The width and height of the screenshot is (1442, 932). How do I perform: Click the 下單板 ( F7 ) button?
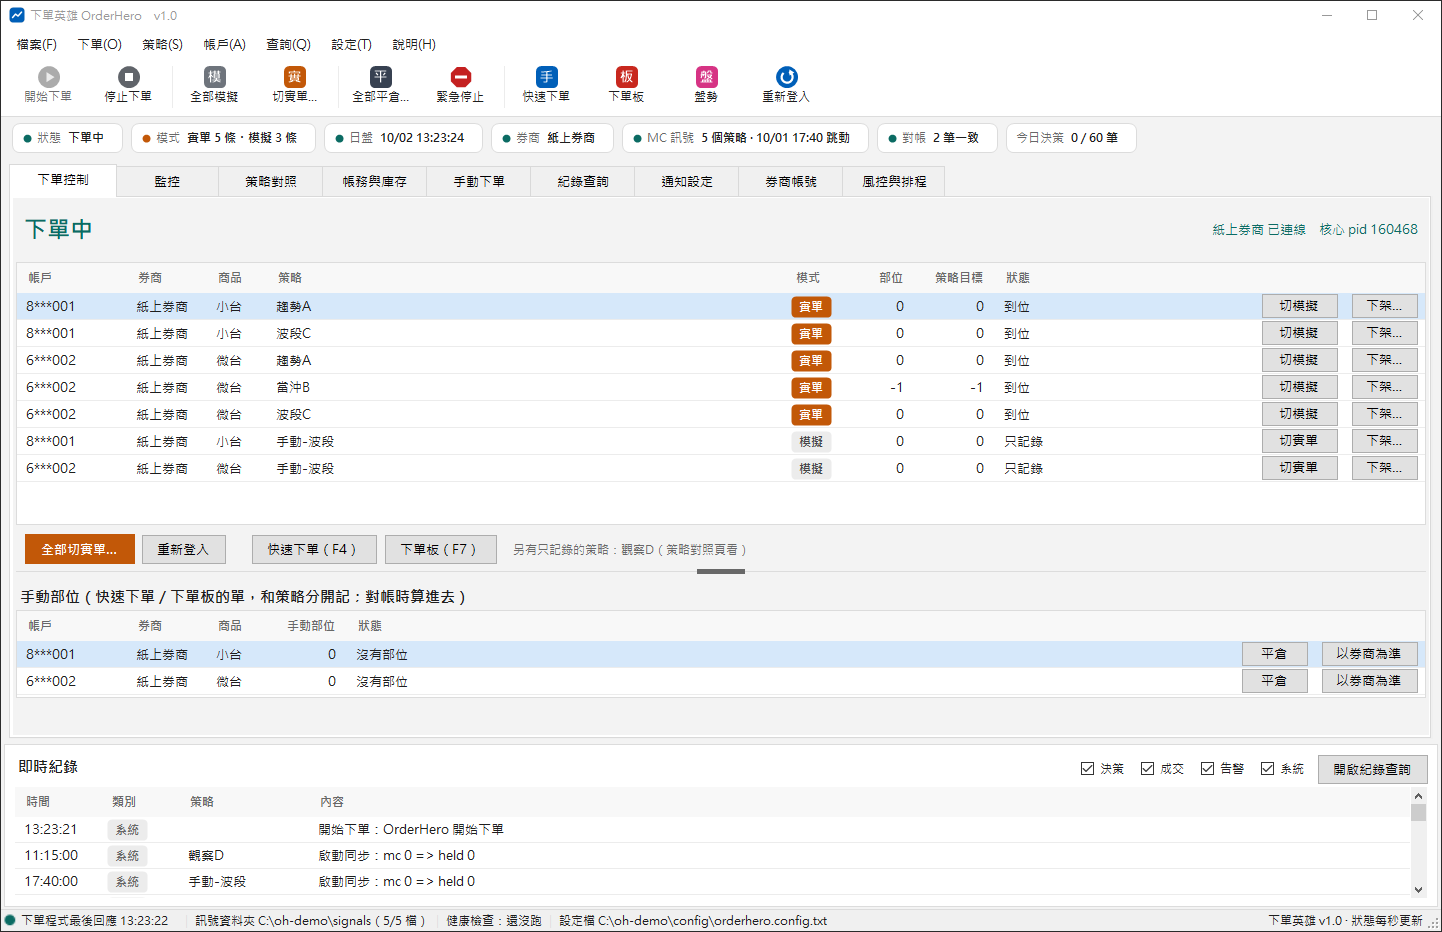click(x=441, y=549)
